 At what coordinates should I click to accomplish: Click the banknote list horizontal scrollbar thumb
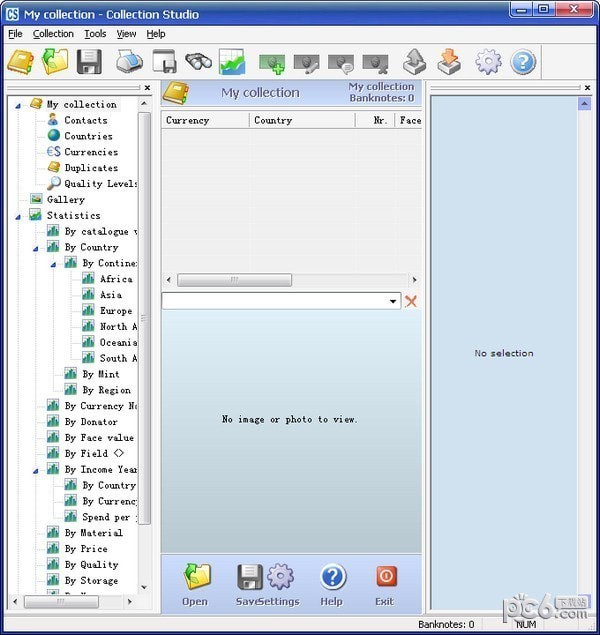click(x=234, y=280)
